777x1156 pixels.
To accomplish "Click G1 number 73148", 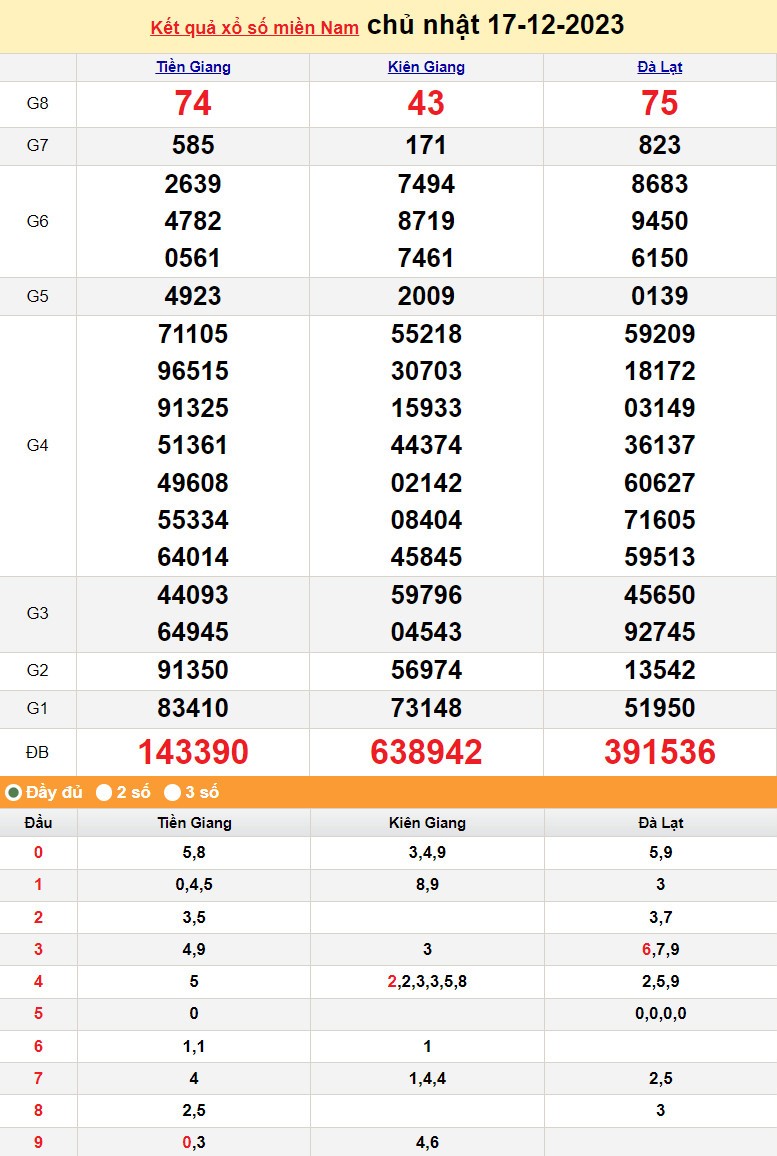I will pos(426,708).
